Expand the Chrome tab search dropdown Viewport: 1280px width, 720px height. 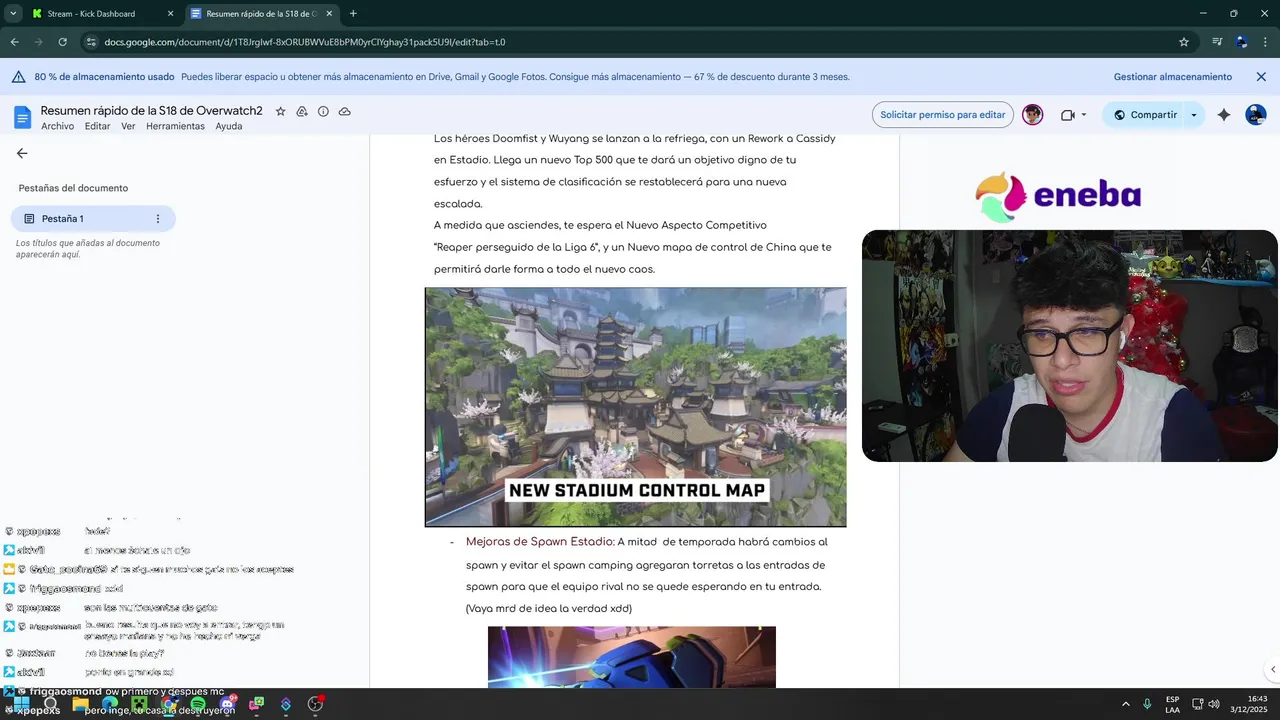12,14
